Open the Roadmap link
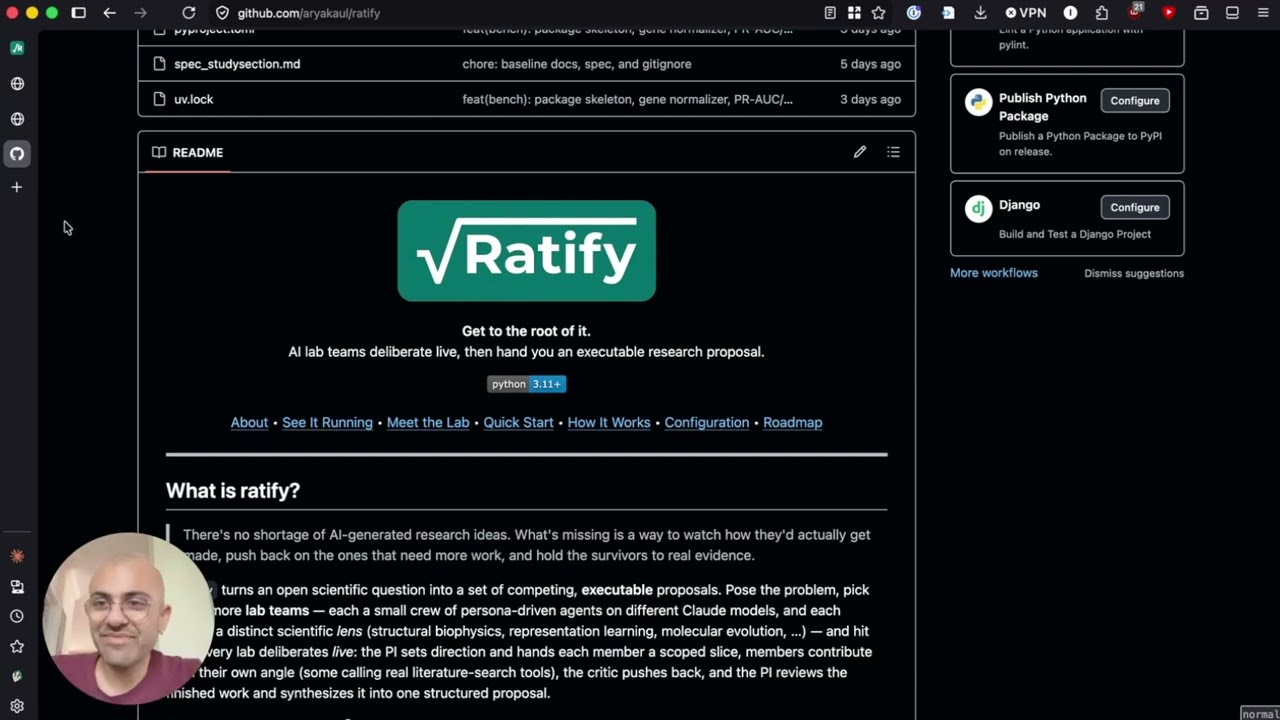The image size is (1280, 720). pyautogui.click(x=792, y=422)
